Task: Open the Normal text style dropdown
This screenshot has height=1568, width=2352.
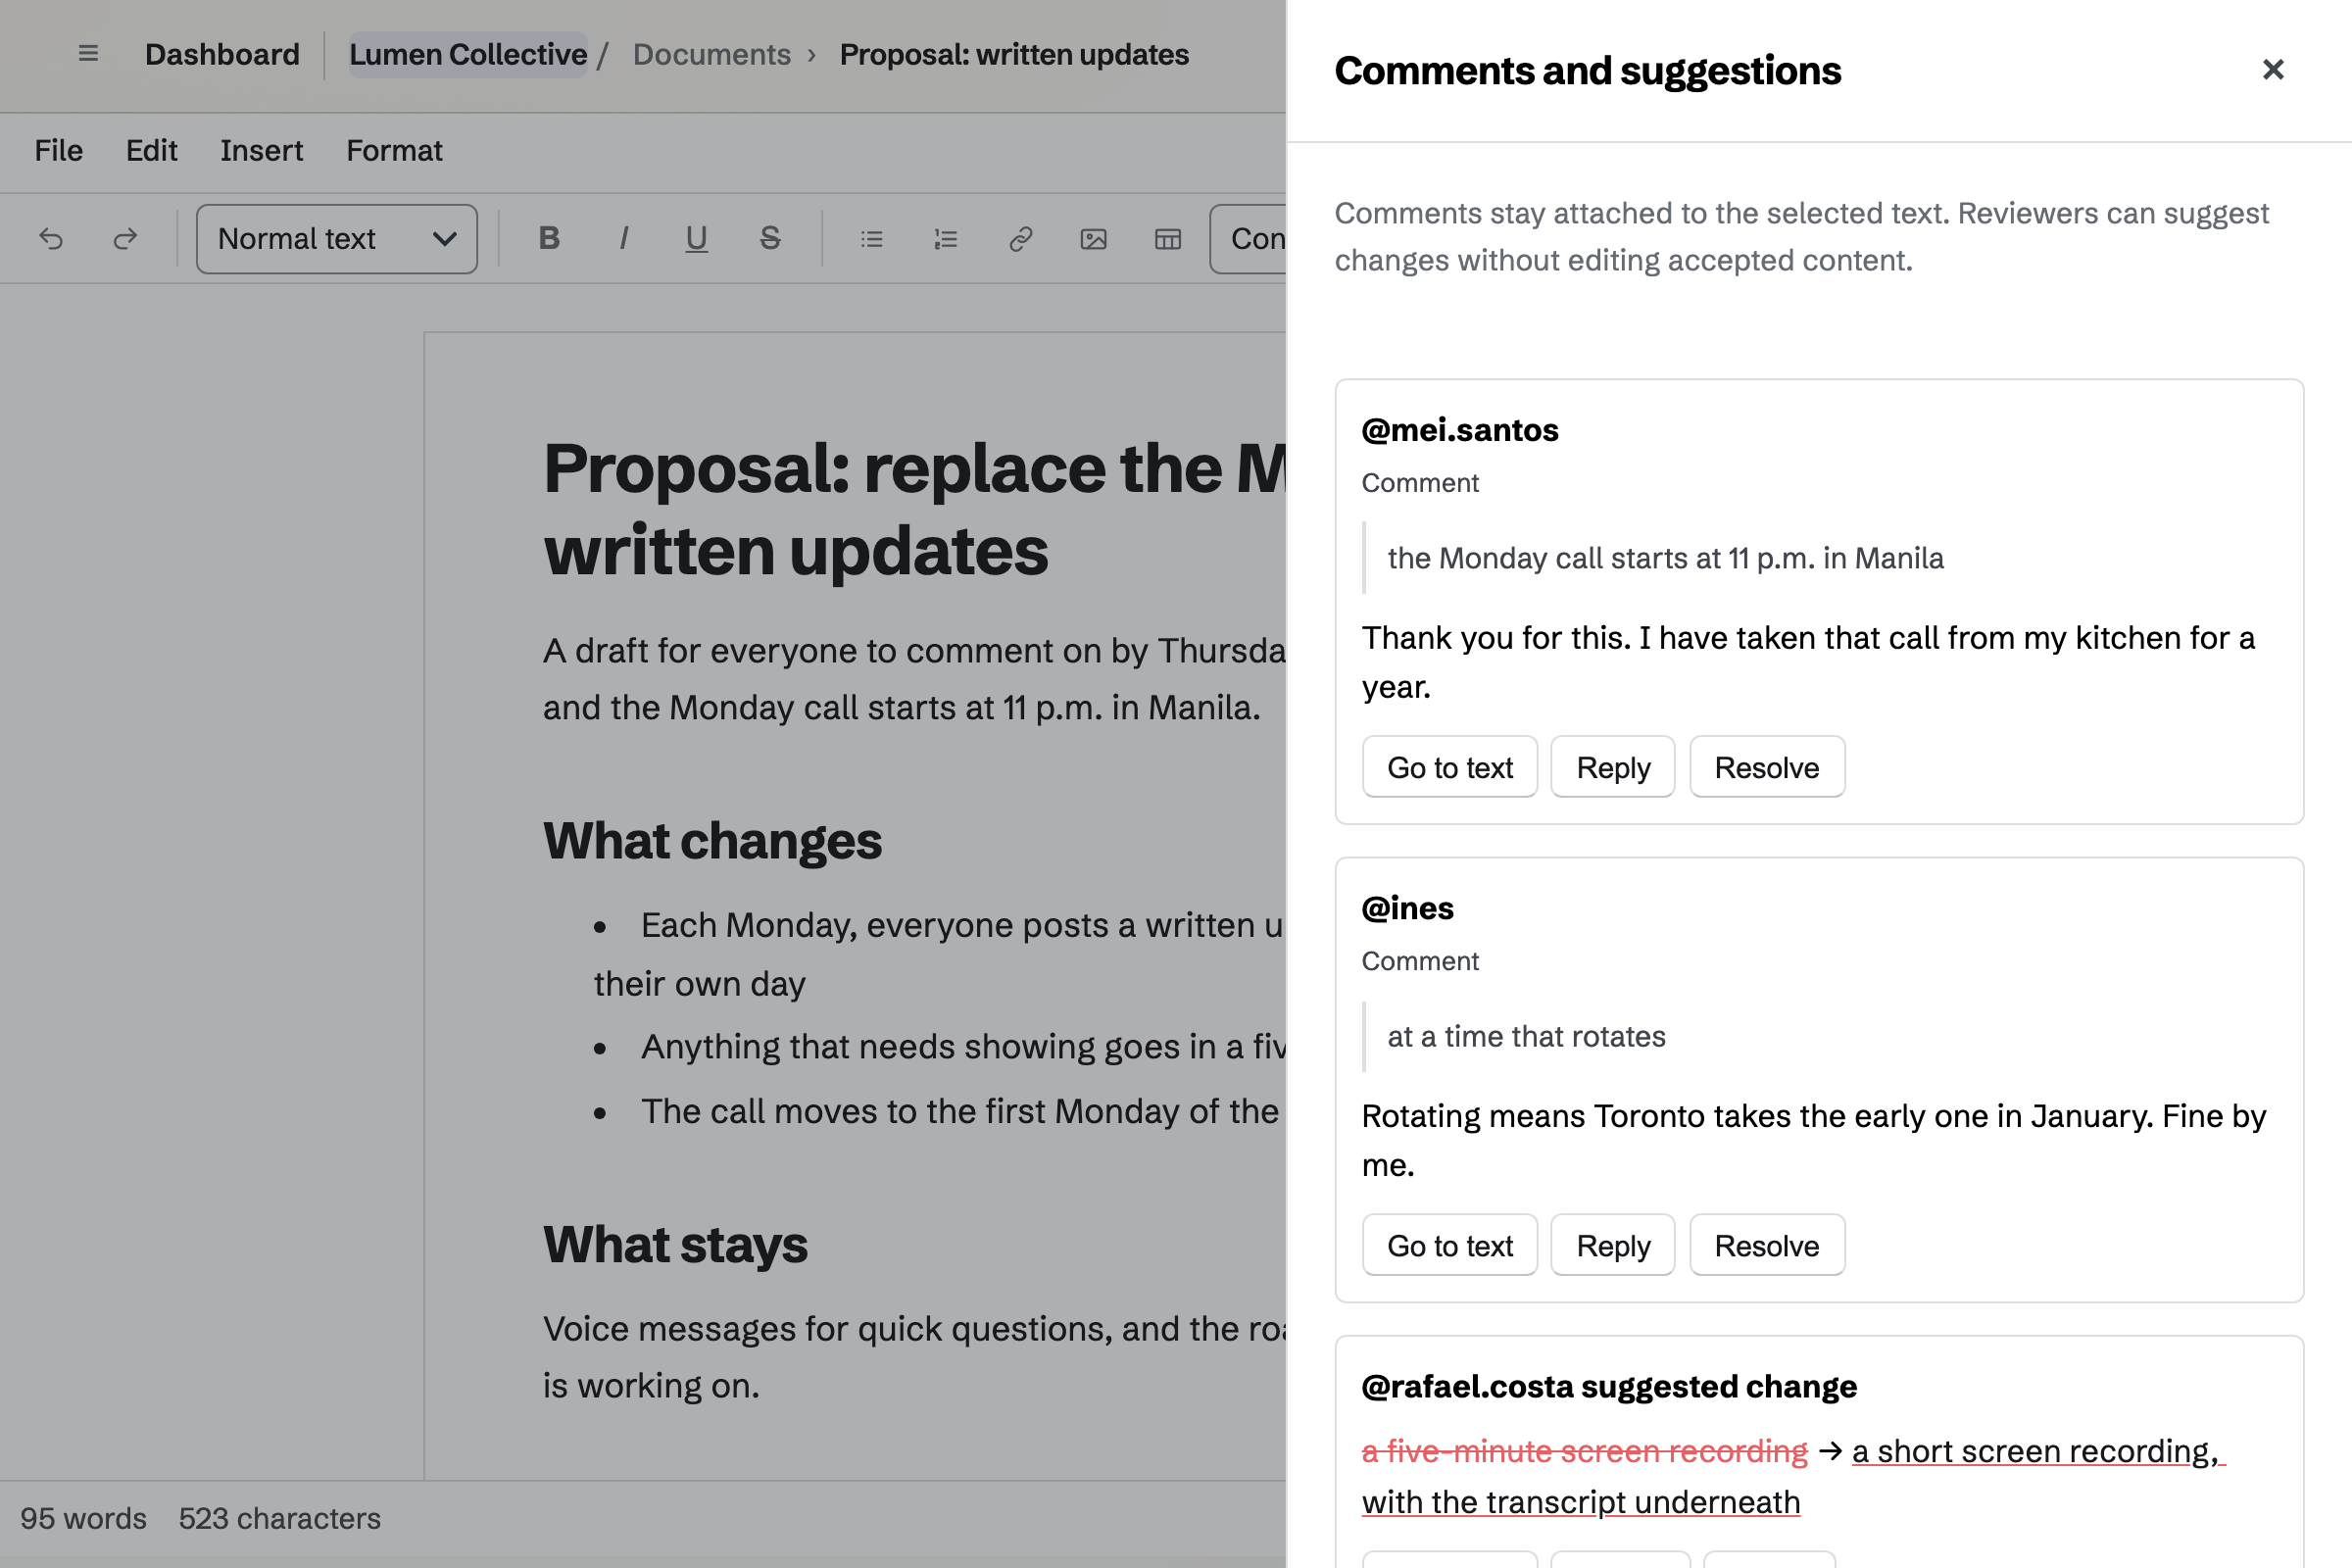Action: (337, 239)
